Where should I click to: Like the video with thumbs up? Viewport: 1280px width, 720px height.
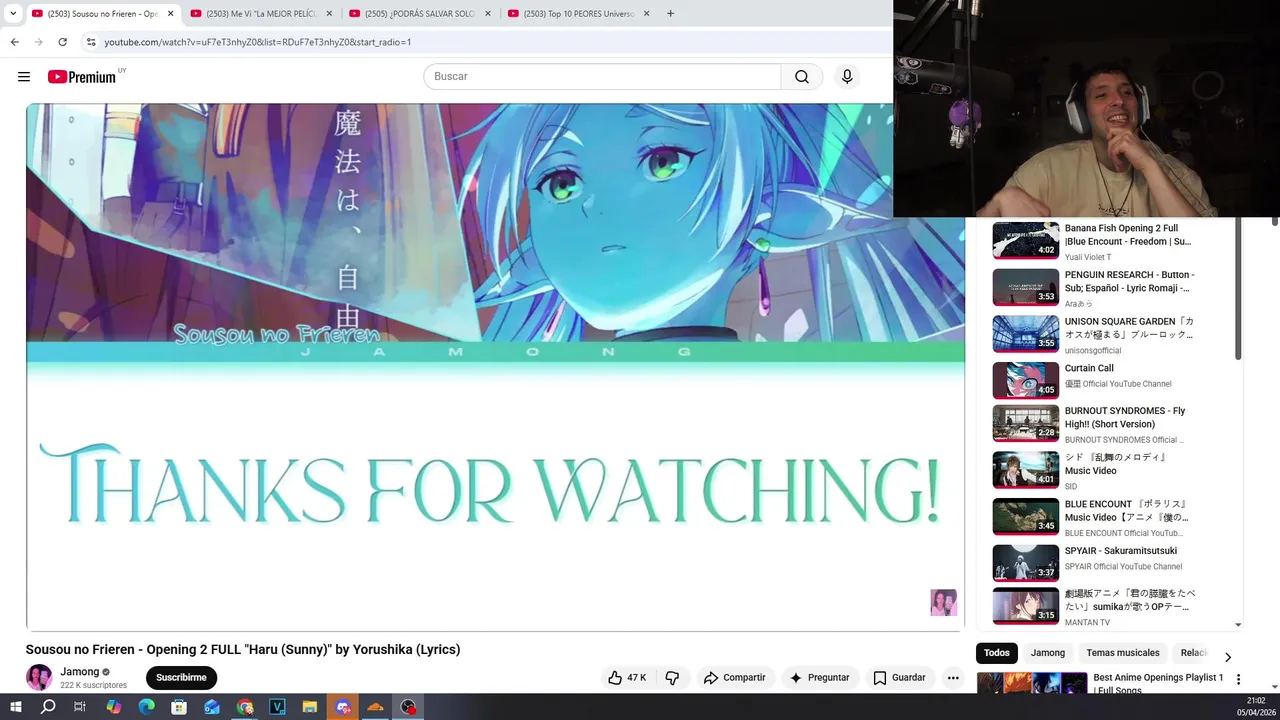(627, 678)
